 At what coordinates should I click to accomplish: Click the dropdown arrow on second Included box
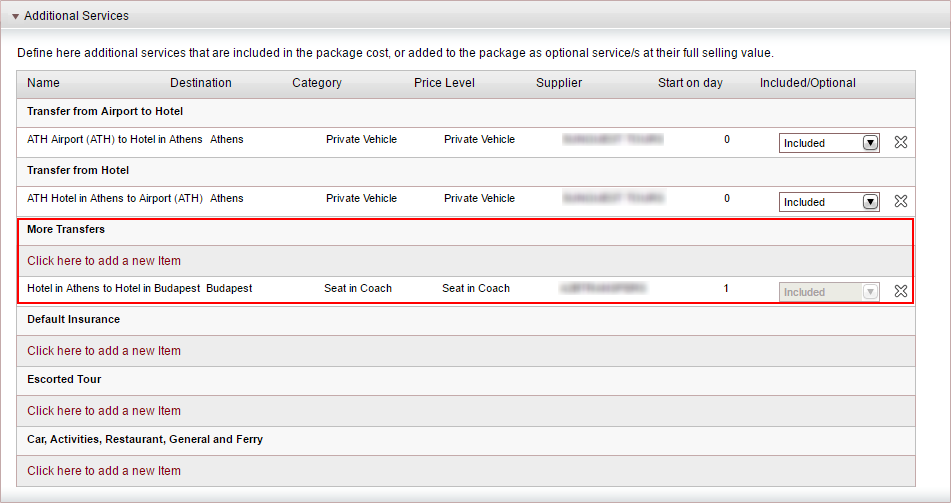click(x=870, y=202)
